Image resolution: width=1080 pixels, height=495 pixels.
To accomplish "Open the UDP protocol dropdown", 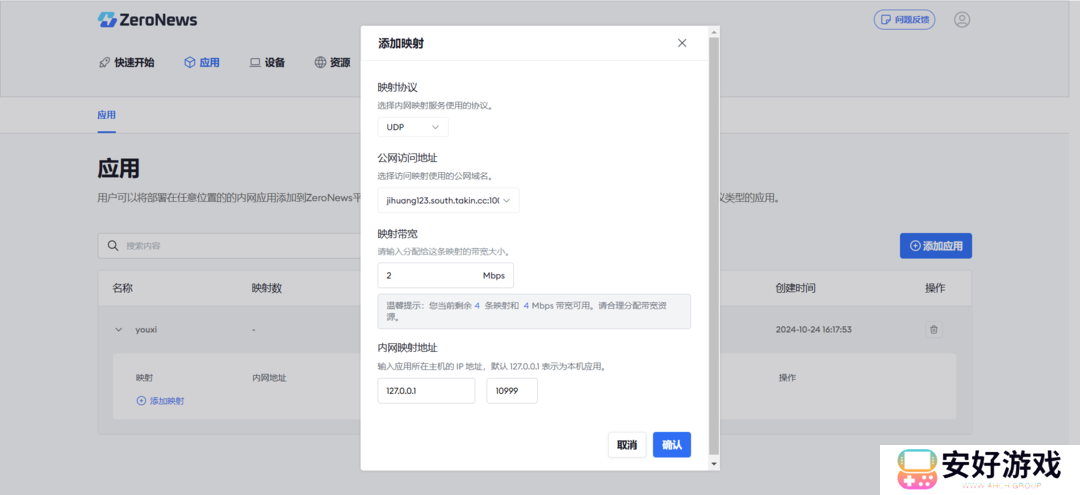I will (412, 127).
